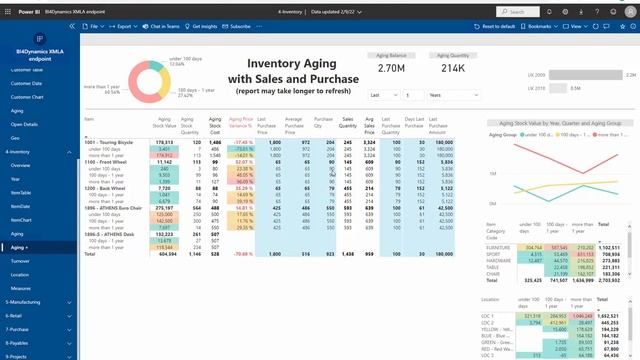Open the Bookmarks dropdown
The width and height of the screenshot is (640, 360).
(x=539, y=26)
